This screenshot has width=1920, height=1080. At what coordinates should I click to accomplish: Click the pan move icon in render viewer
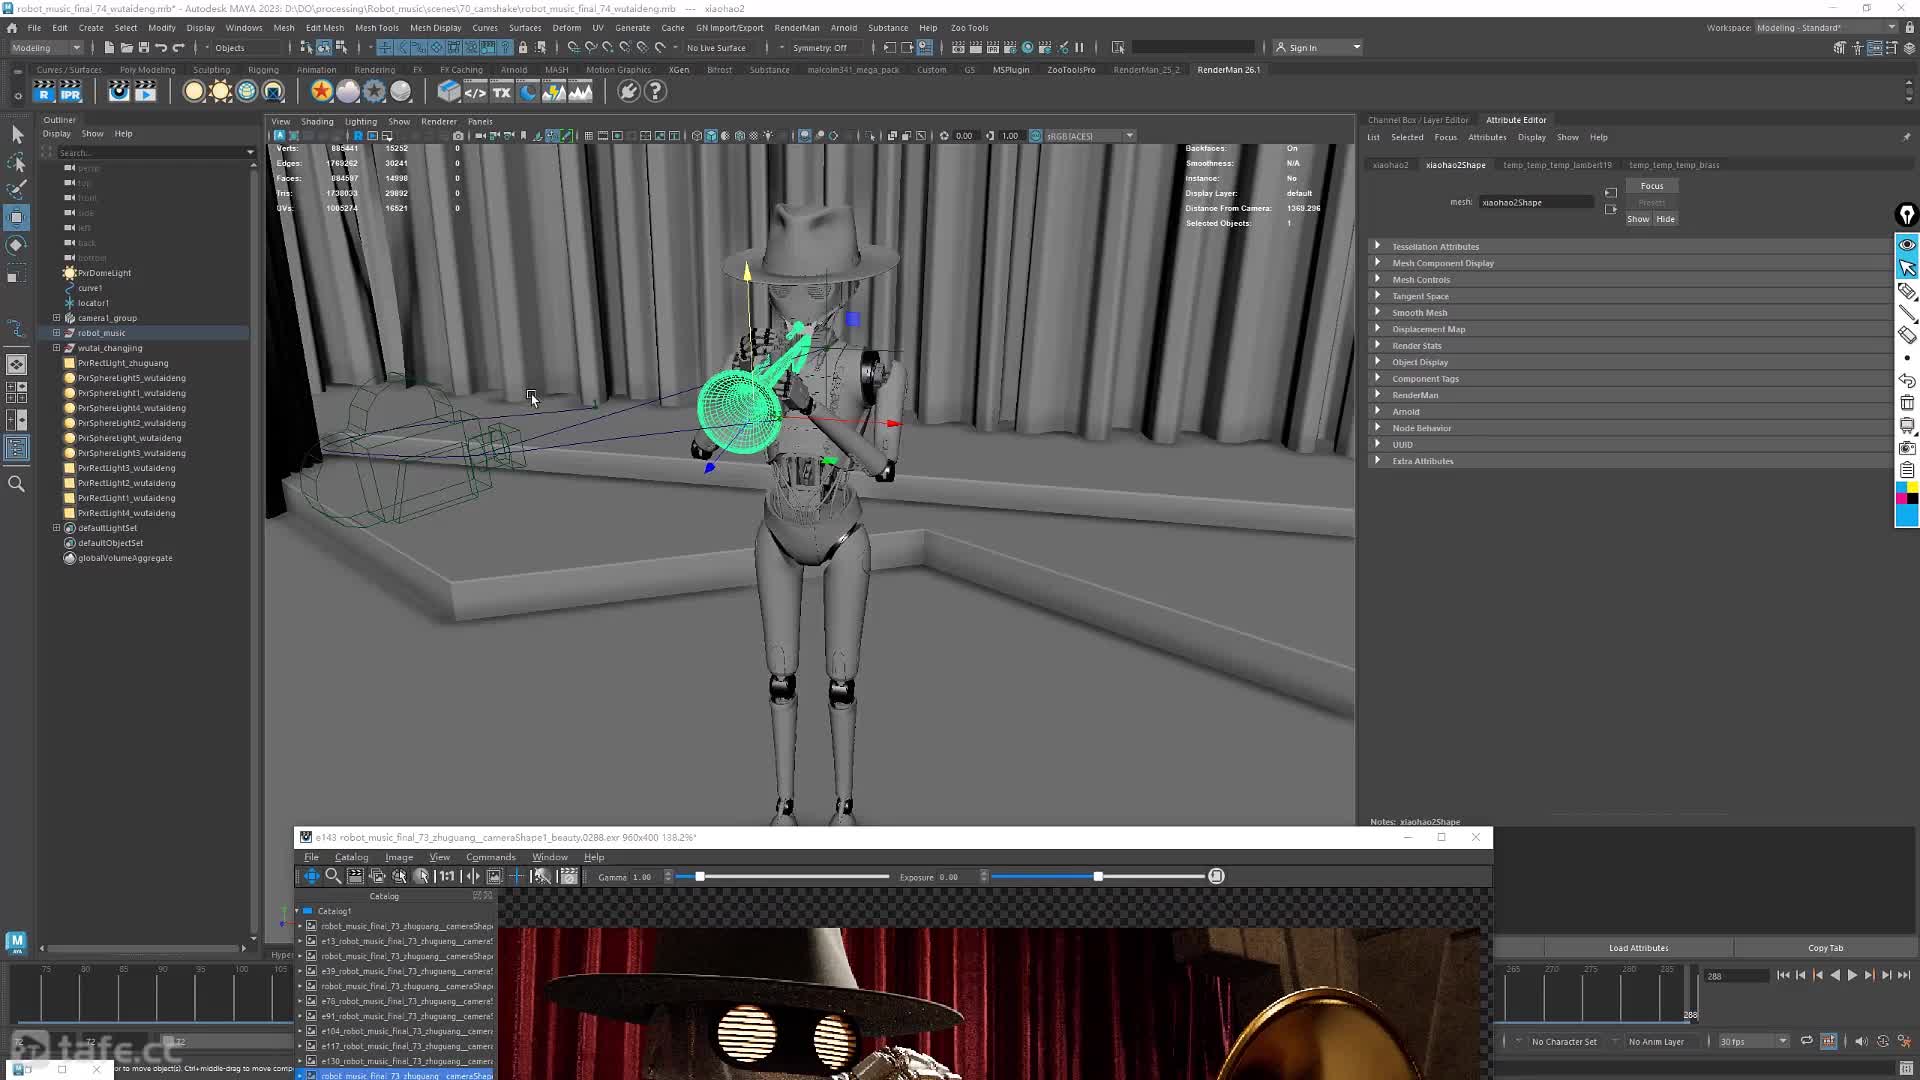coord(312,876)
